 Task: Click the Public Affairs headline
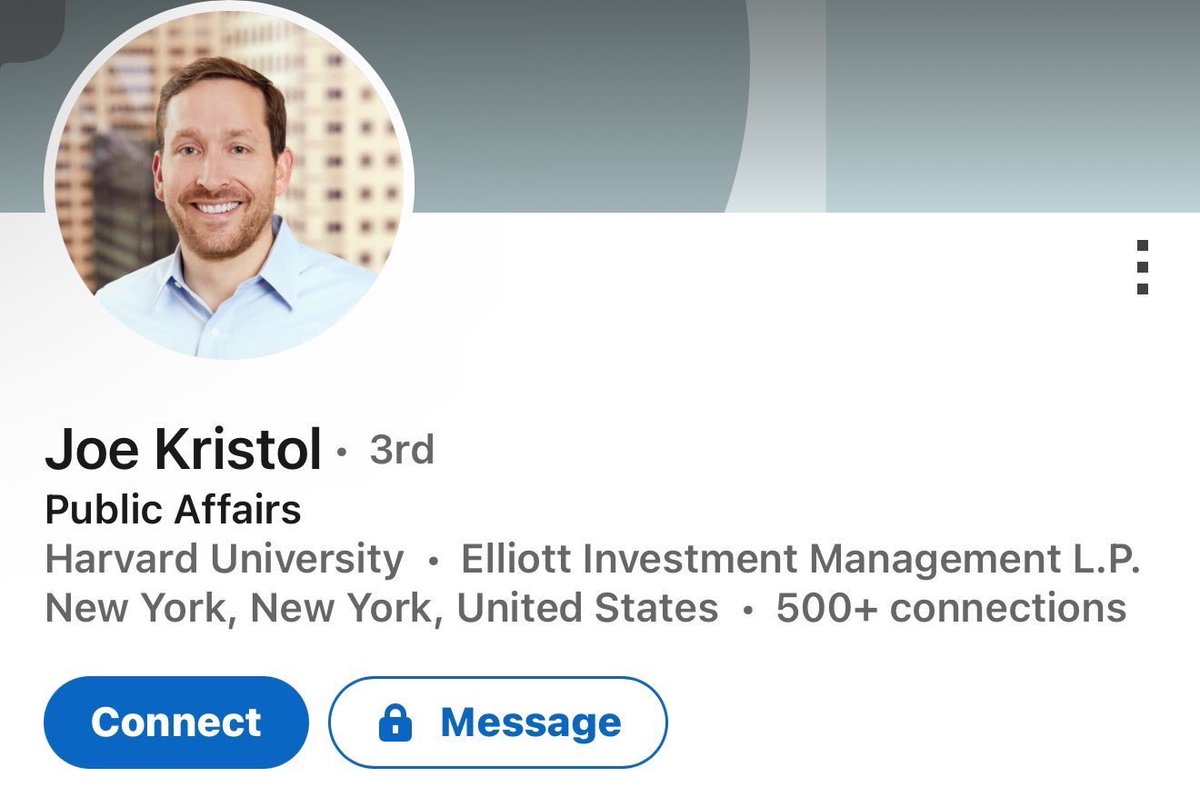173,510
